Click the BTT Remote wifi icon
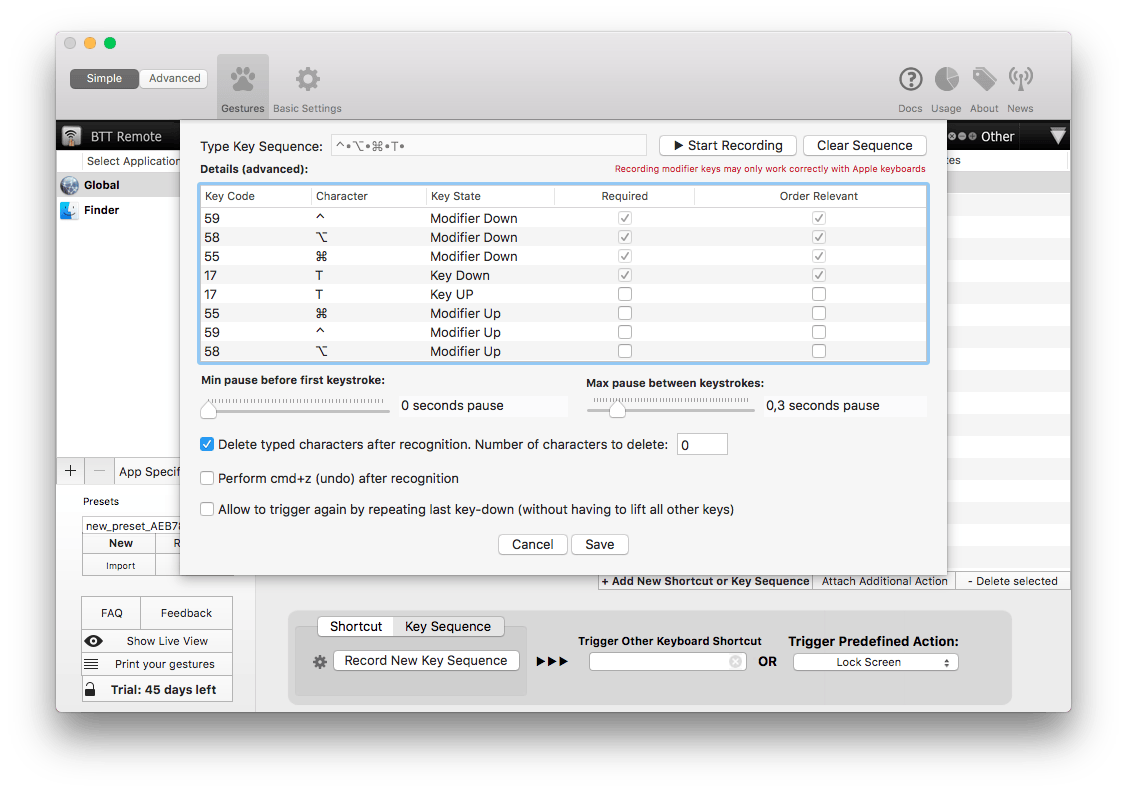The height and width of the screenshot is (792, 1127). coord(71,136)
